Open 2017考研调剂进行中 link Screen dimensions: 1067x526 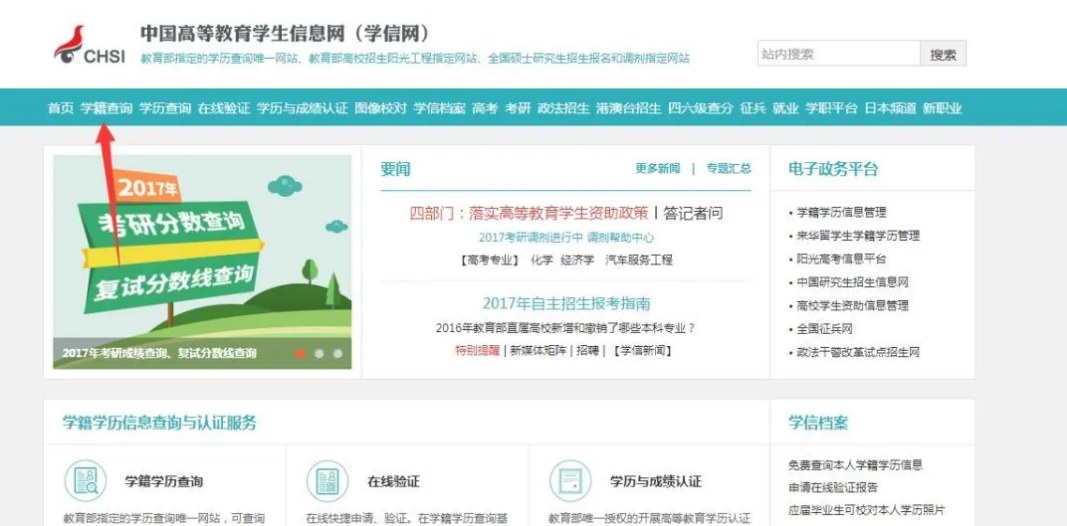pos(531,237)
